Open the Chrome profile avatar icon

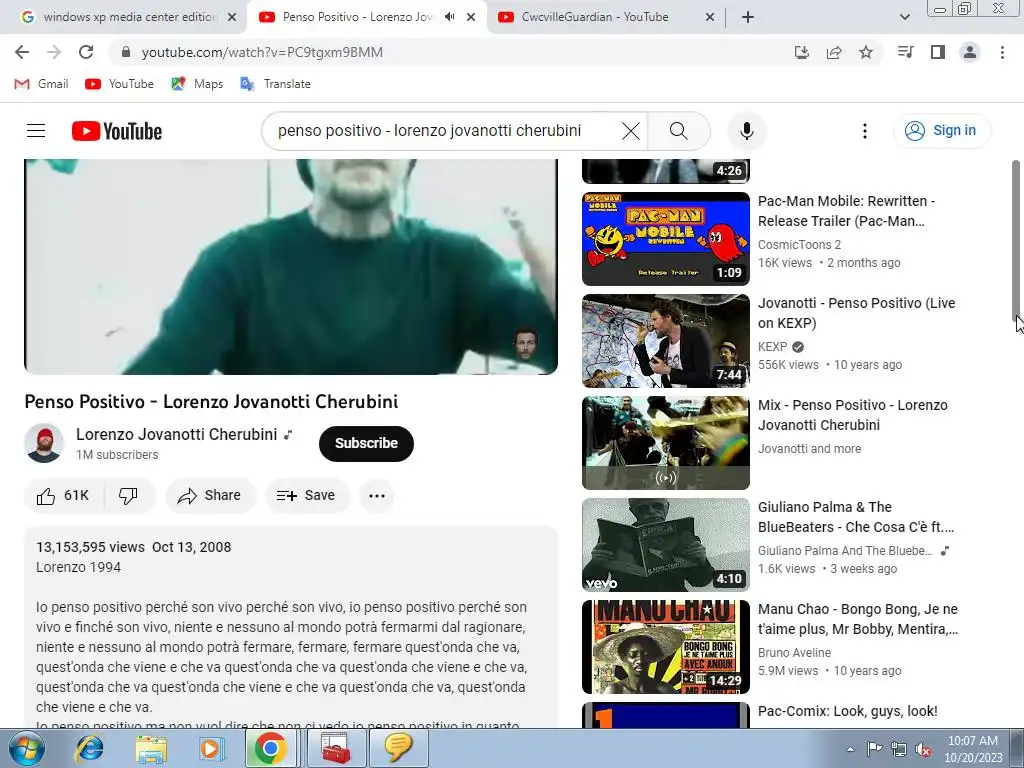970,52
